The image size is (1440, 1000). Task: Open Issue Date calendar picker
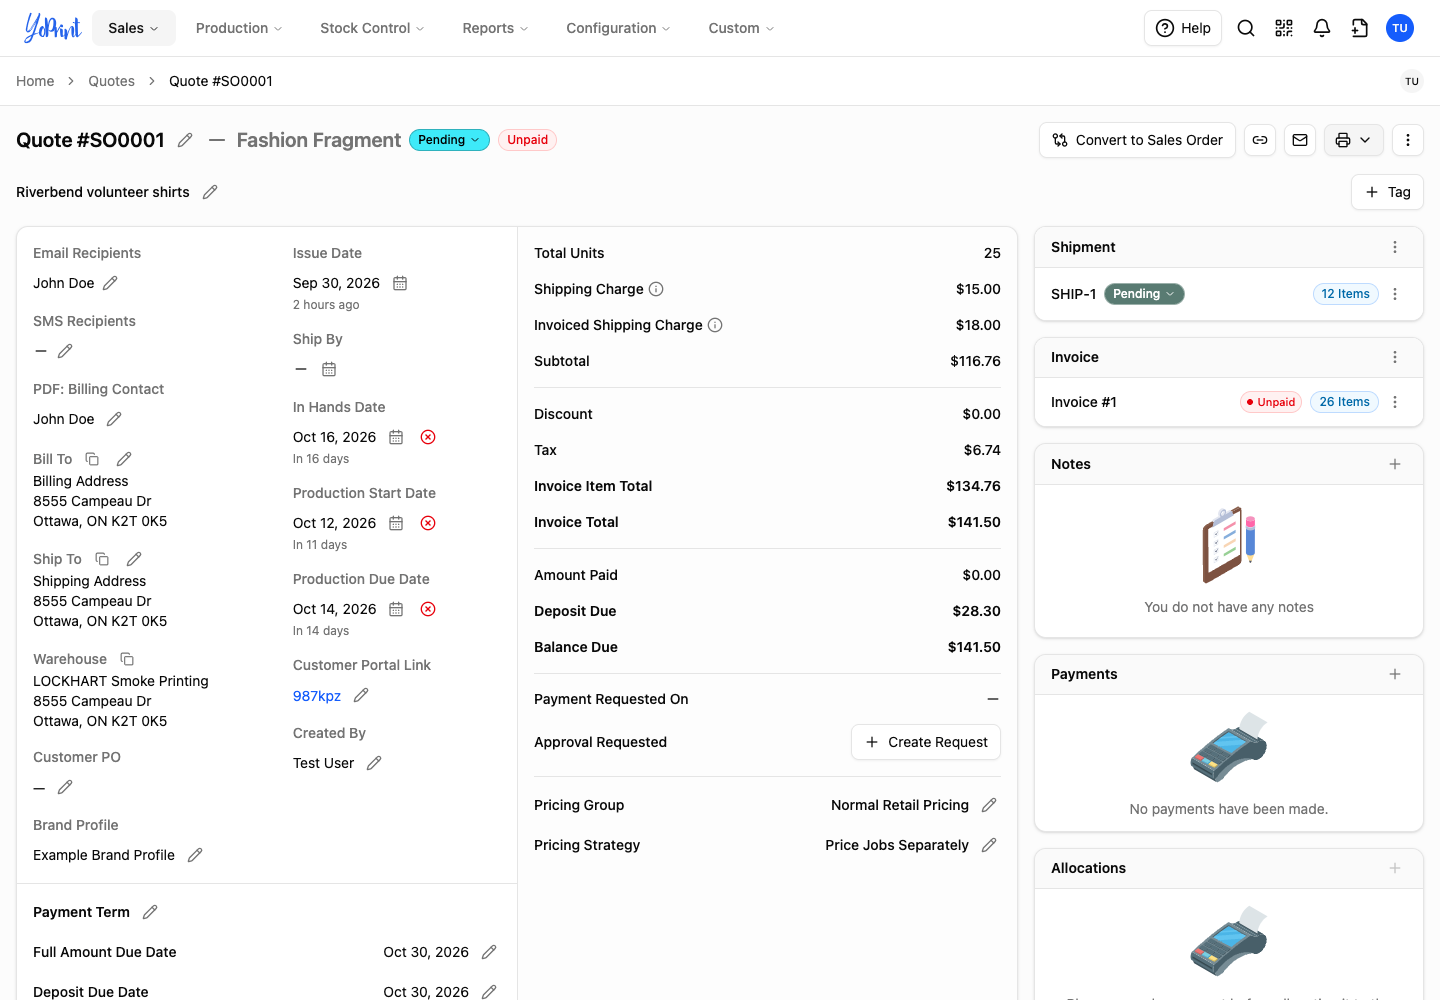pyautogui.click(x=400, y=283)
